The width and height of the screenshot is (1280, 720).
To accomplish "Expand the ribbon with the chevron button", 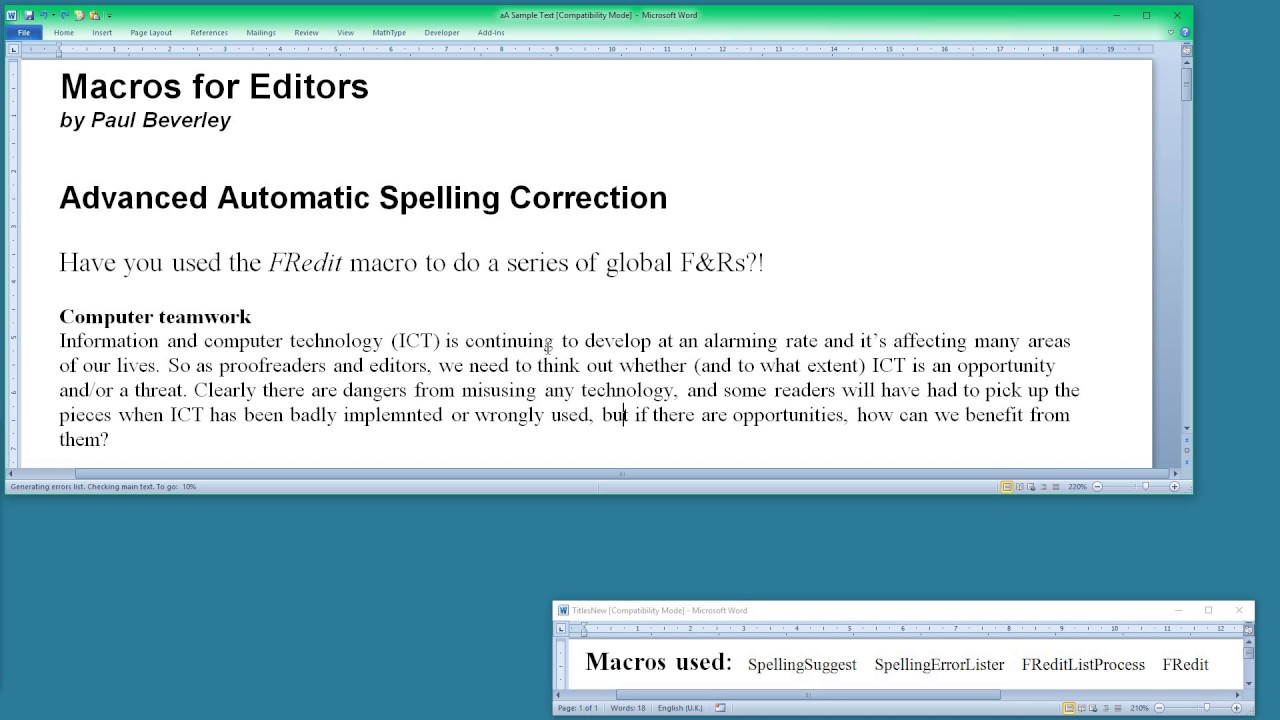I will (1171, 32).
